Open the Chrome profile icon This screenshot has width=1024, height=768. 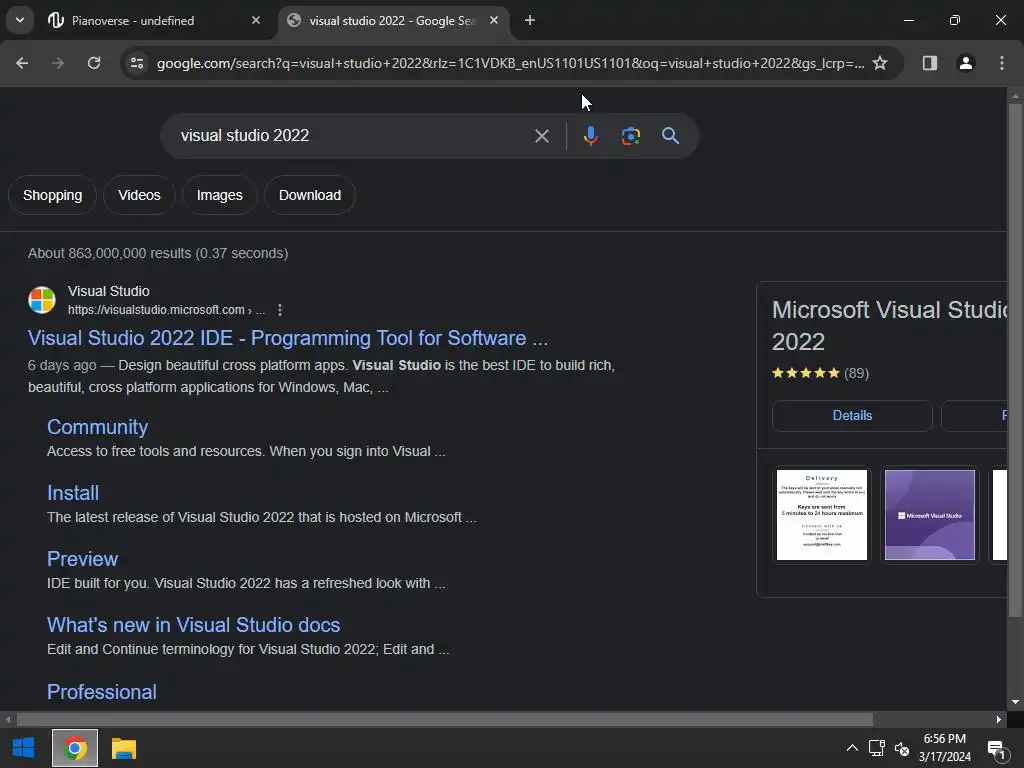coord(965,63)
